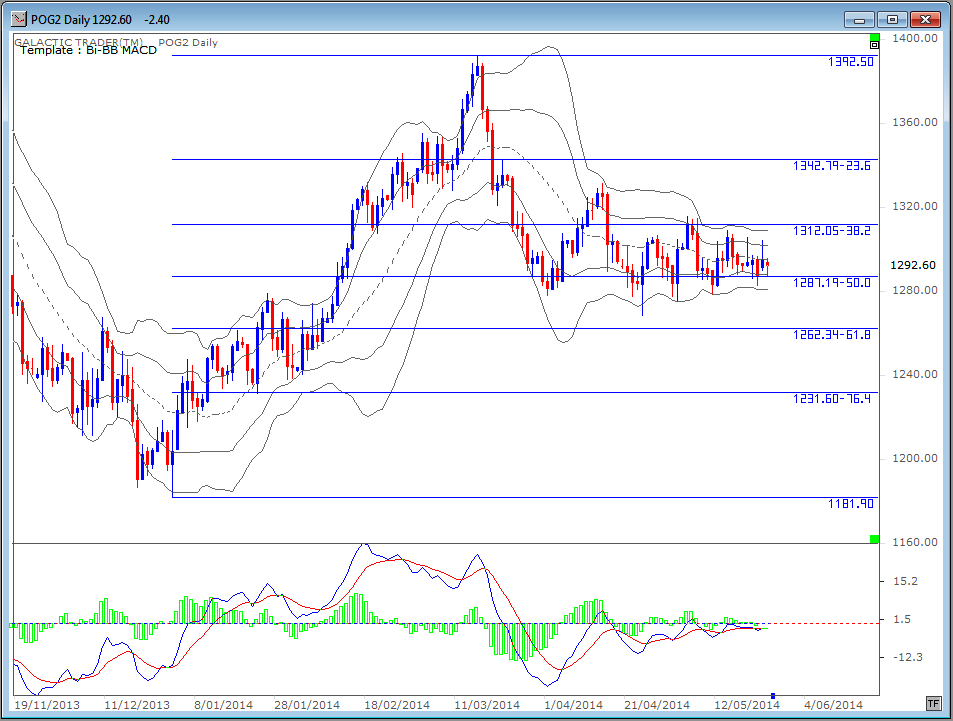The image size is (953, 721).
Task: Click the 8/01/2014 date label
Action: point(223,705)
